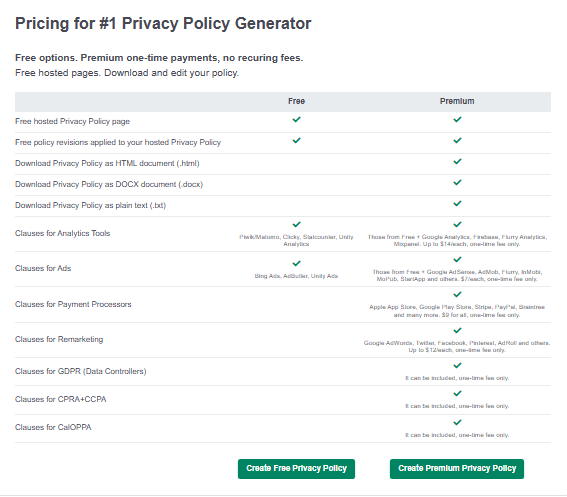Click the Create Free Privacy Policy button
567x497 pixels.
point(296,468)
